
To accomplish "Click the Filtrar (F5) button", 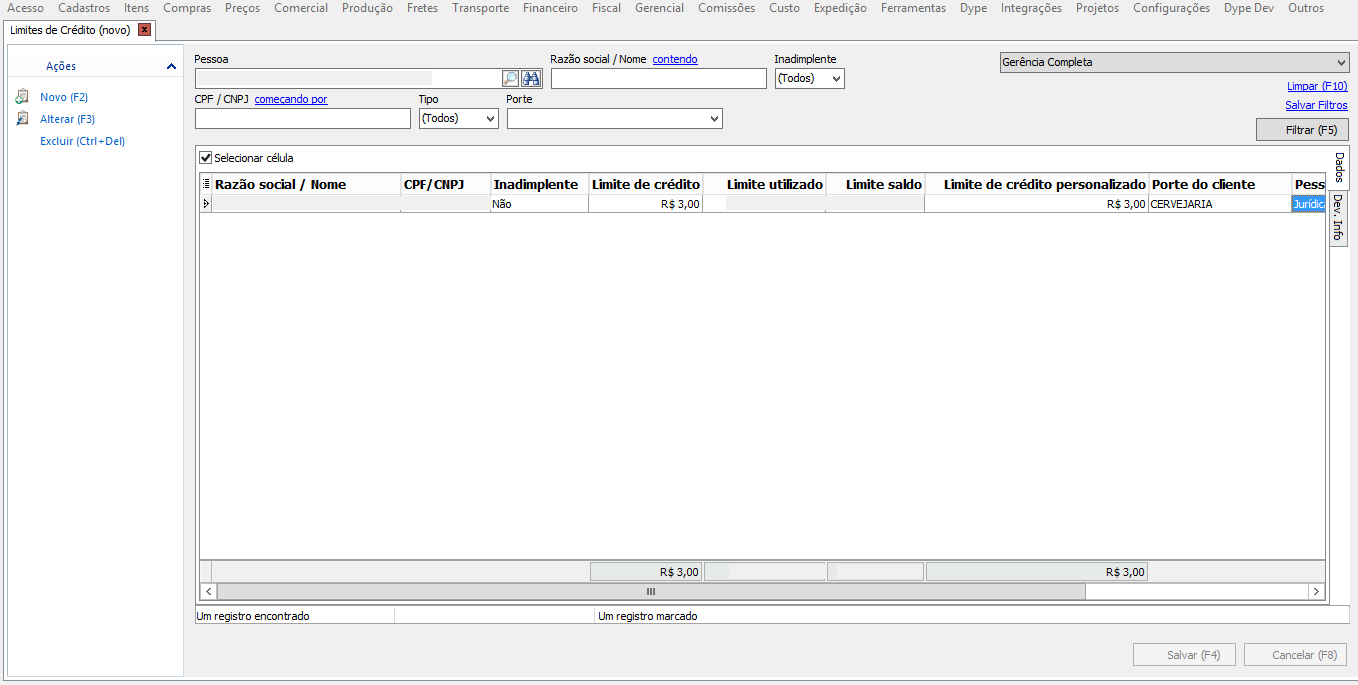I will coord(1302,130).
